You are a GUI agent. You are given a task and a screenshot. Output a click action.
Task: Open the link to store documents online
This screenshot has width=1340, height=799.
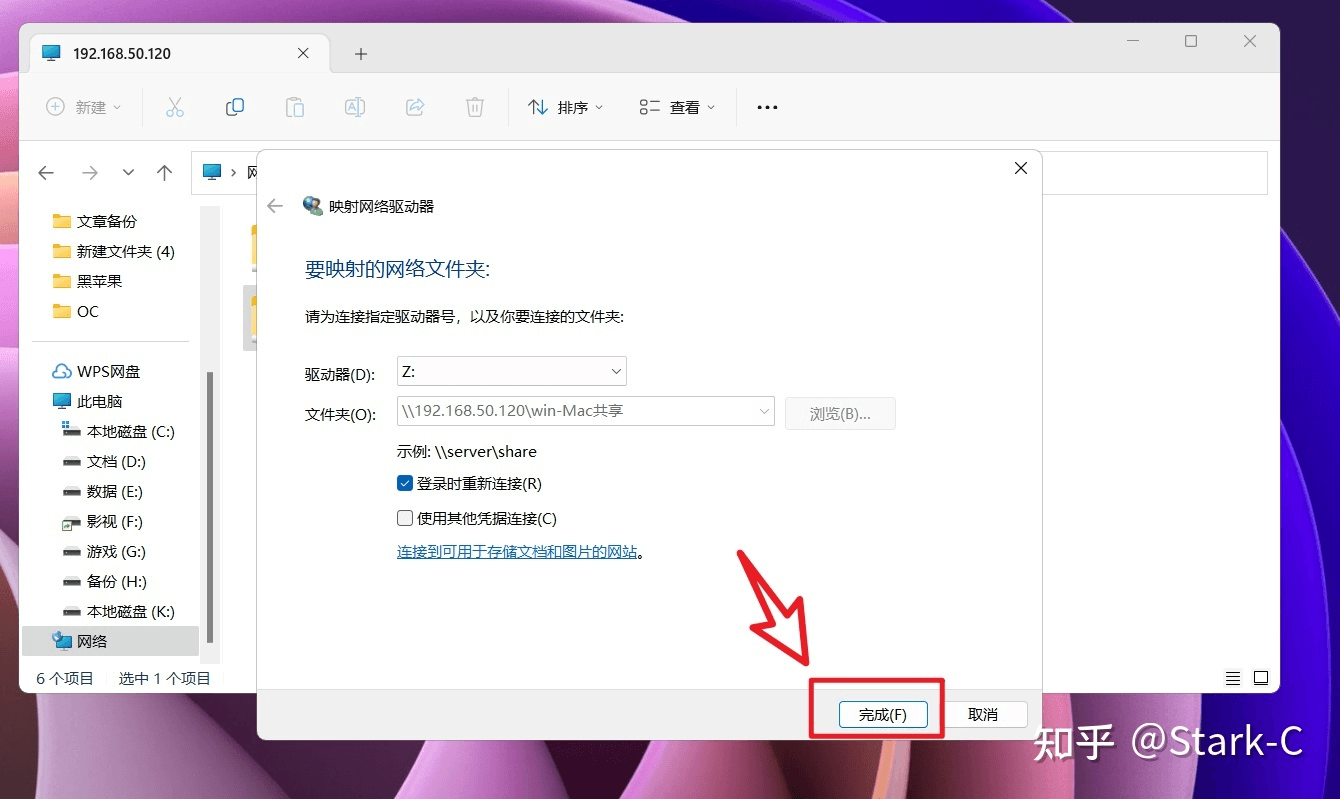point(518,551)
